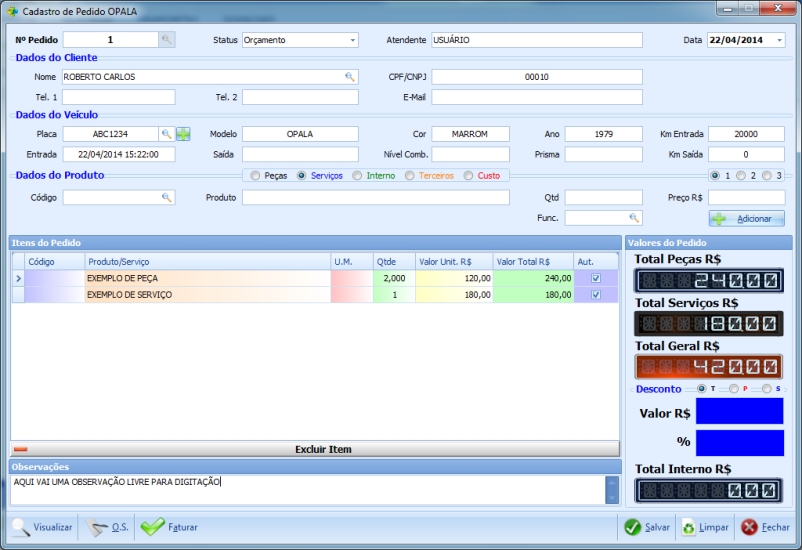Click the green plus icon to add vehicle

click(x=183, y=134)
